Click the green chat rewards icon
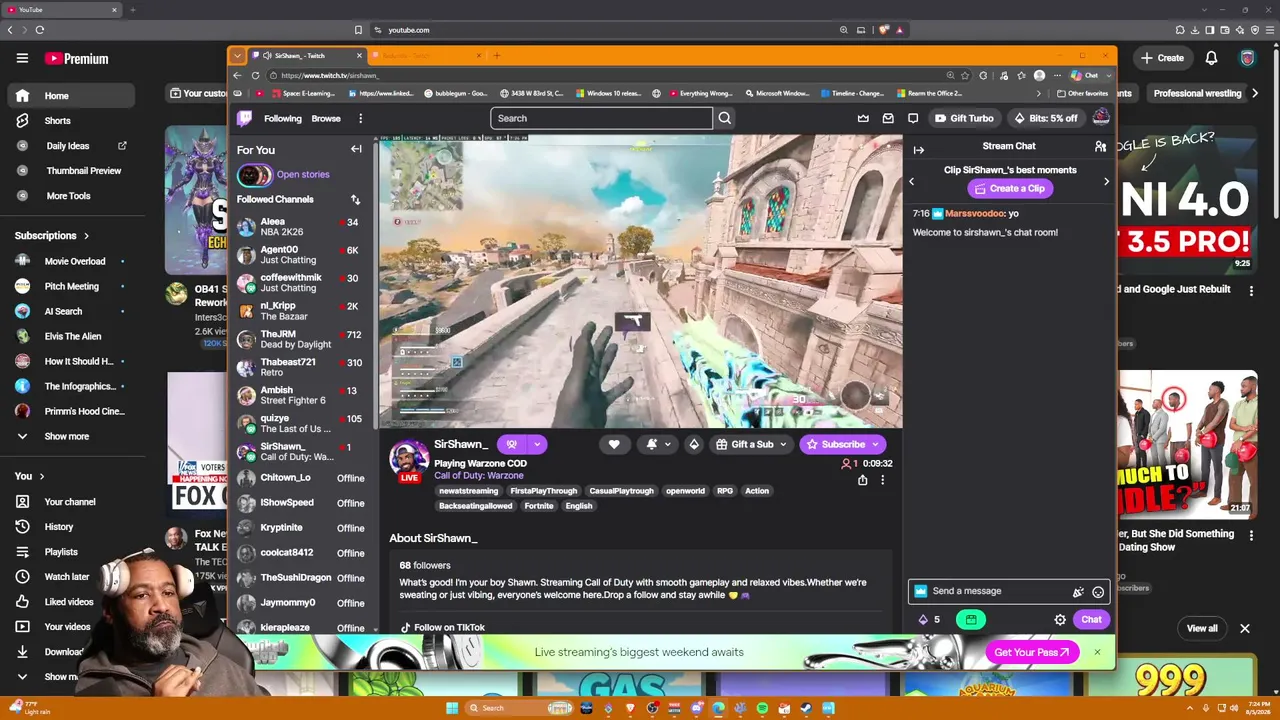 pos(971,620)
